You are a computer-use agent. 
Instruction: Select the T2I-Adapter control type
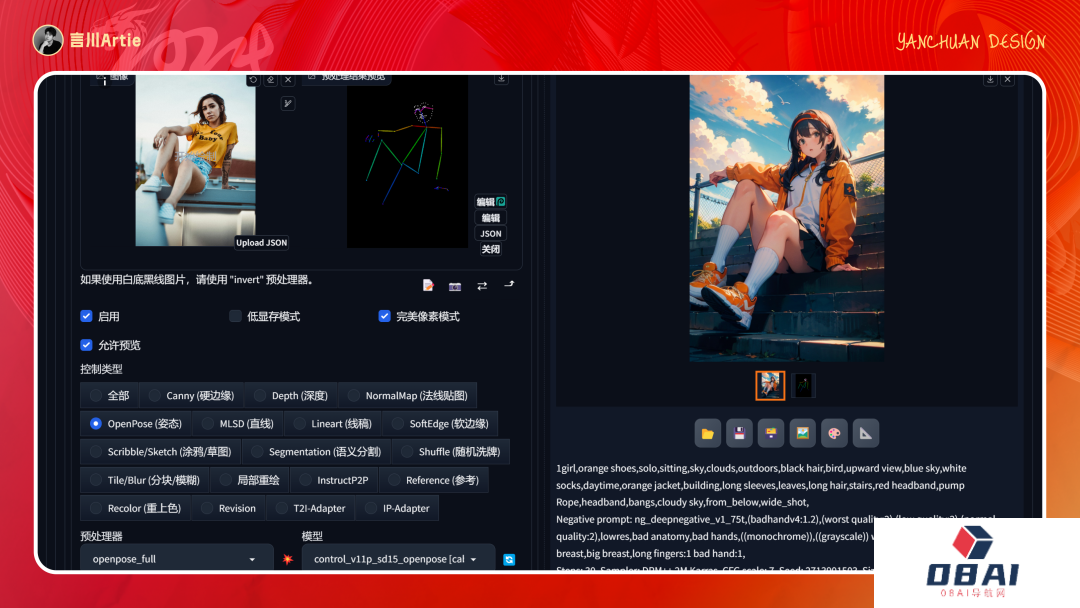311,508
